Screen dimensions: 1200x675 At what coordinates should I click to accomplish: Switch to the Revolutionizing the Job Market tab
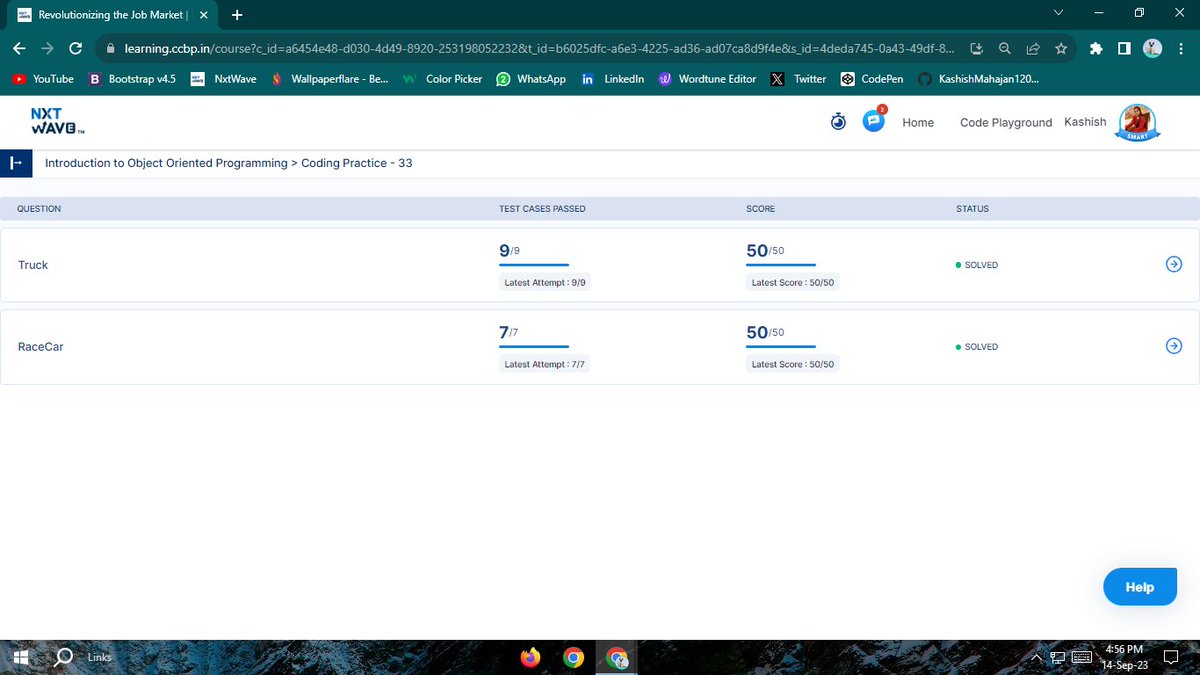pyautogui.click(x=110, y=15)
